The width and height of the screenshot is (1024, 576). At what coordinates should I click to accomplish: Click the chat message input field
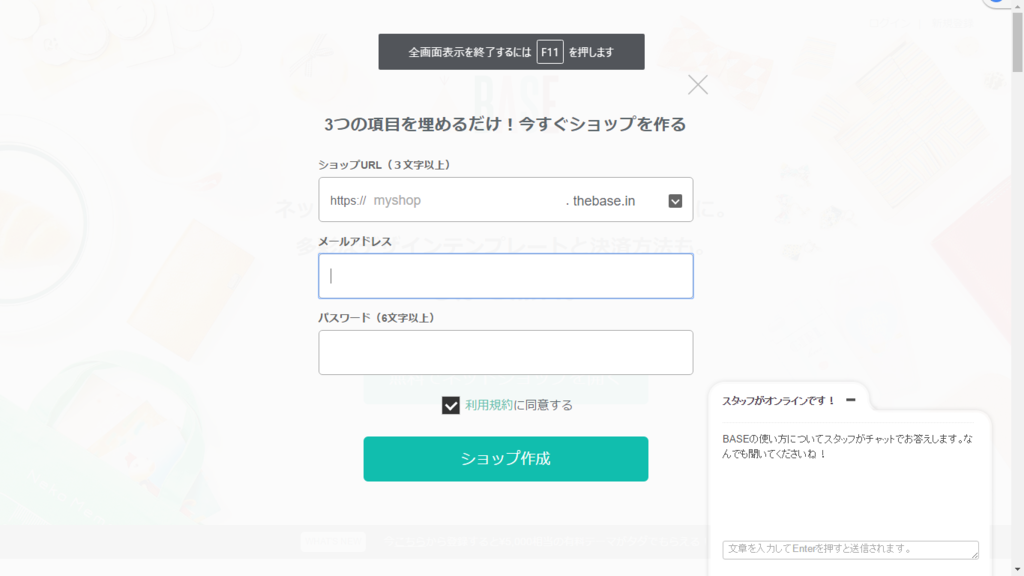tap(850, 549)
